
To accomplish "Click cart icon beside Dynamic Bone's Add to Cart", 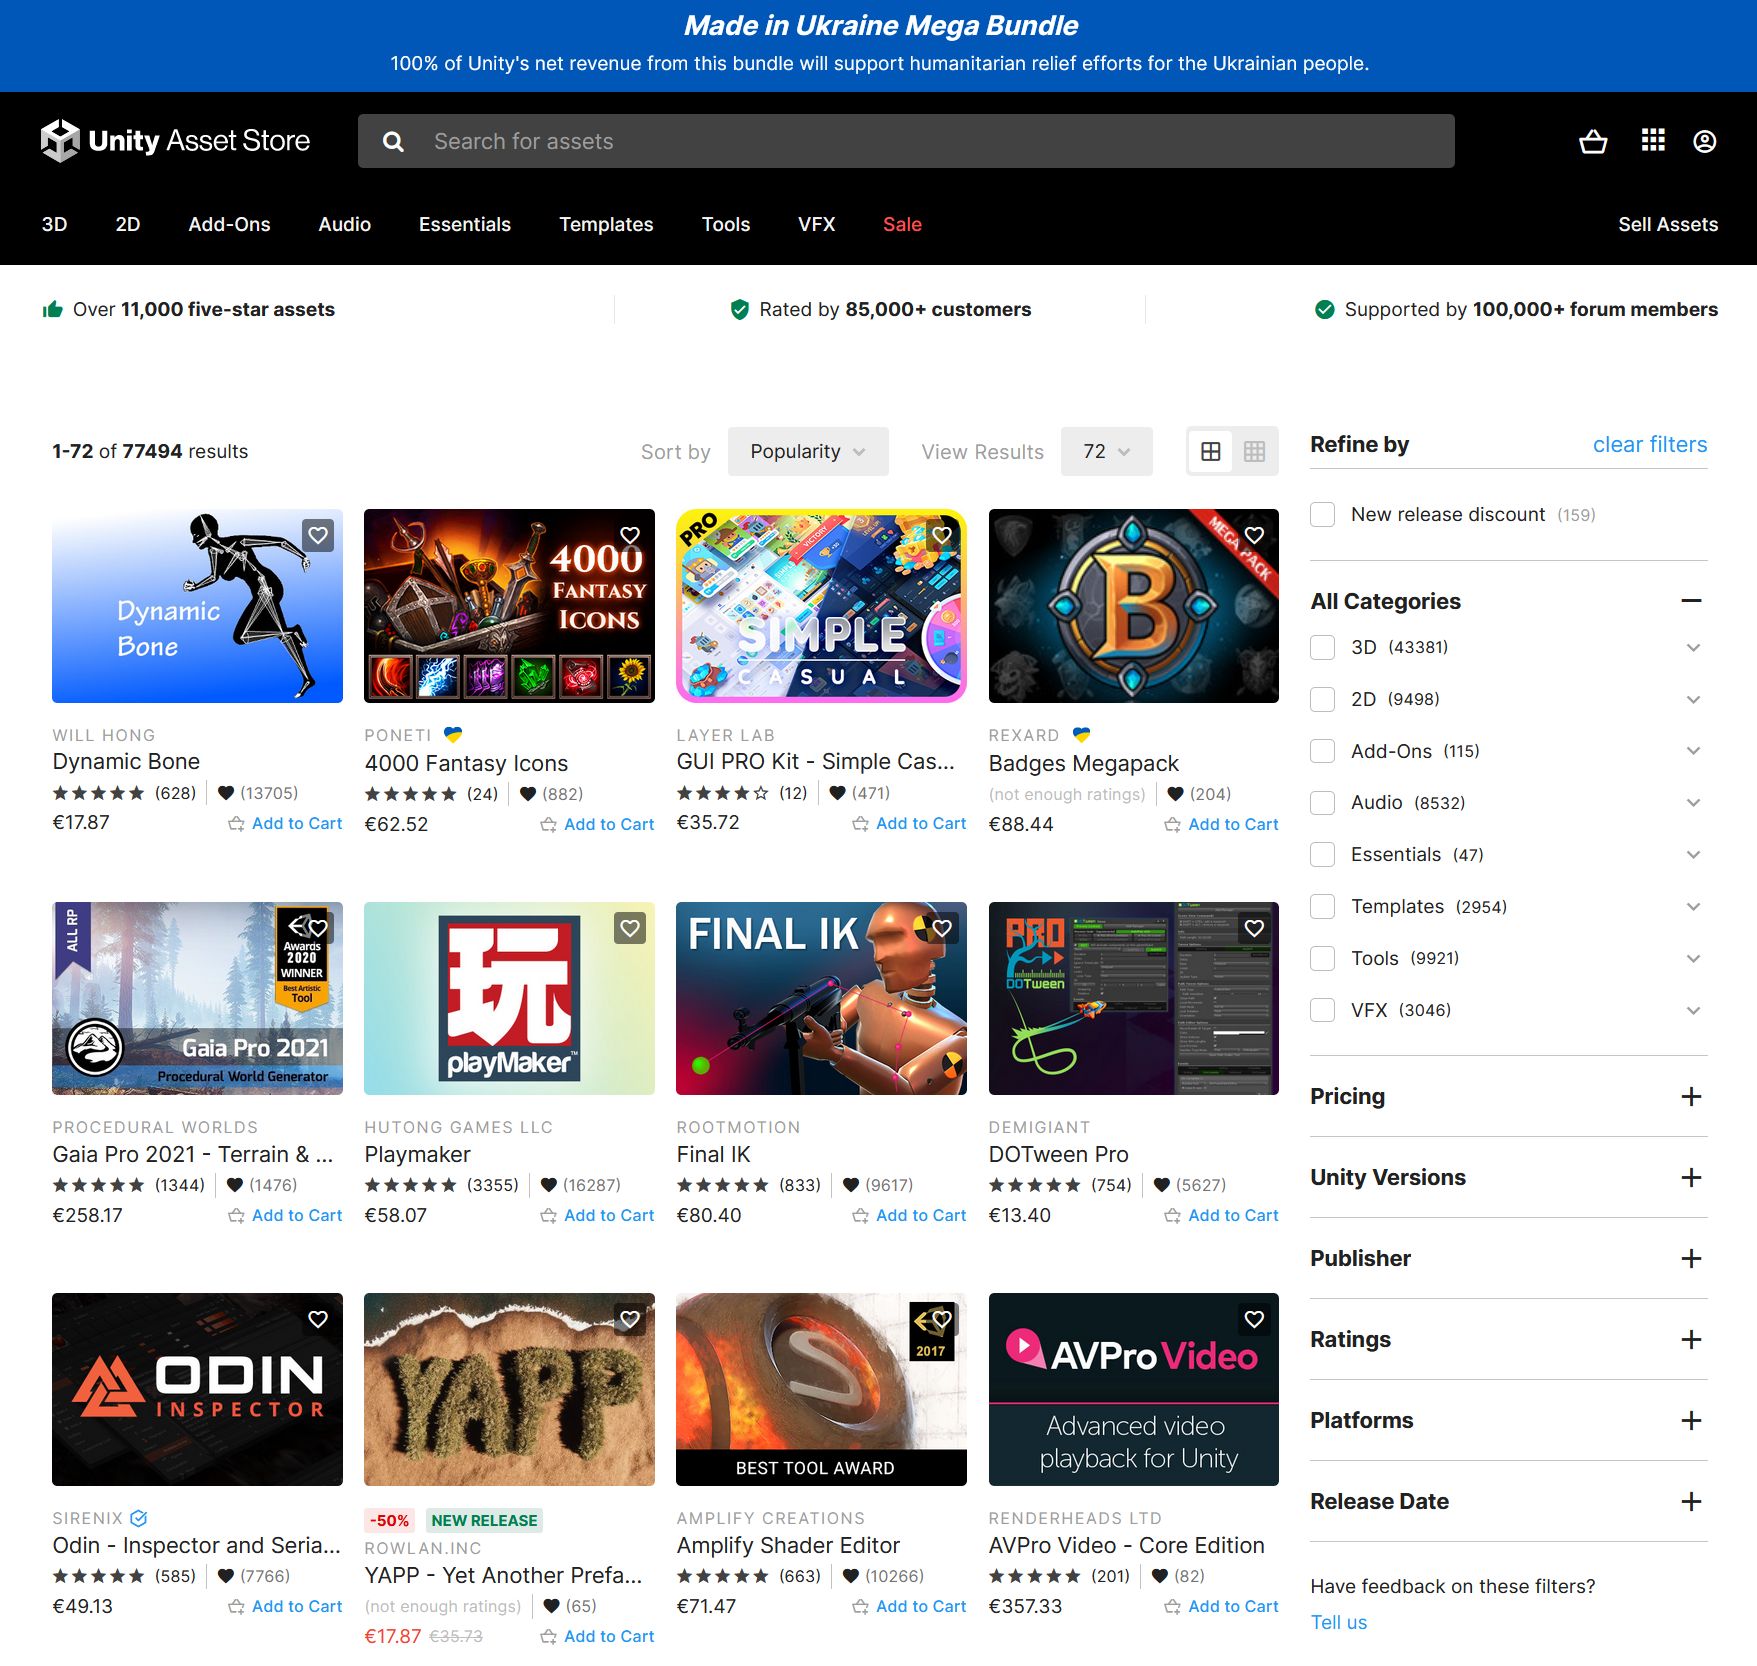I will 236,823.
